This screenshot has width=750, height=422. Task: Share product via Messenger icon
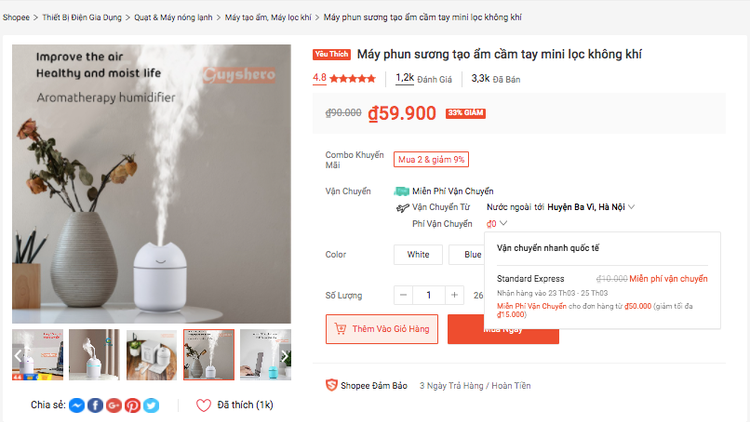pos(76,405)
